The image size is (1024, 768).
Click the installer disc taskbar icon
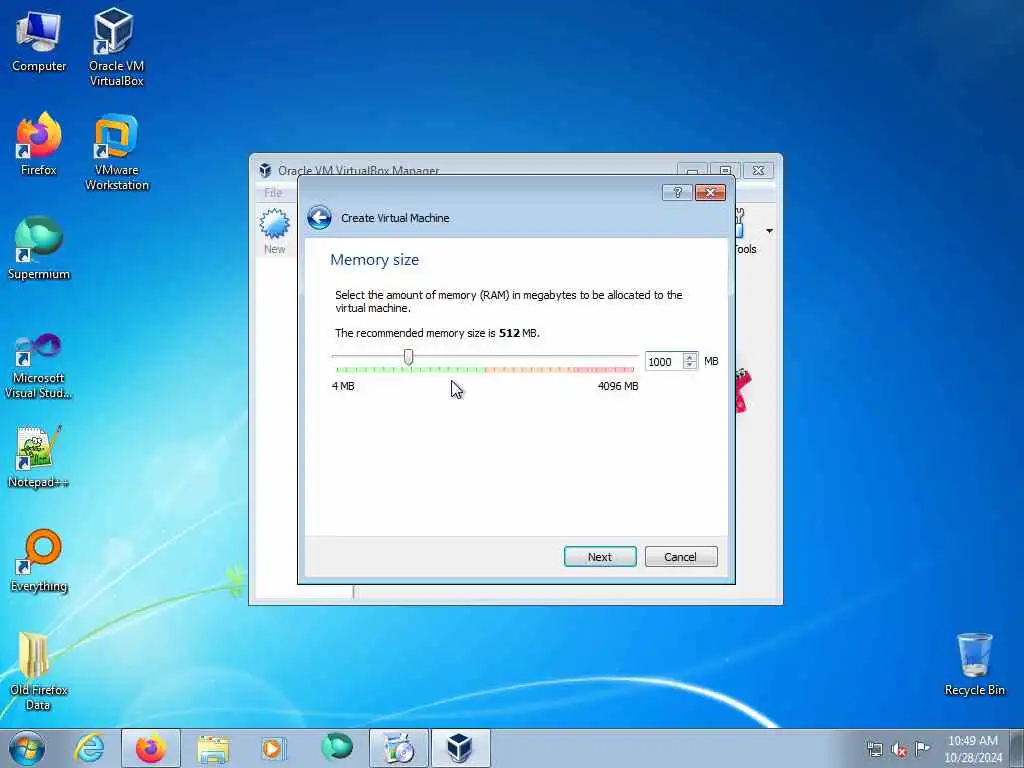pyautogui.click(x=398, y=748)
